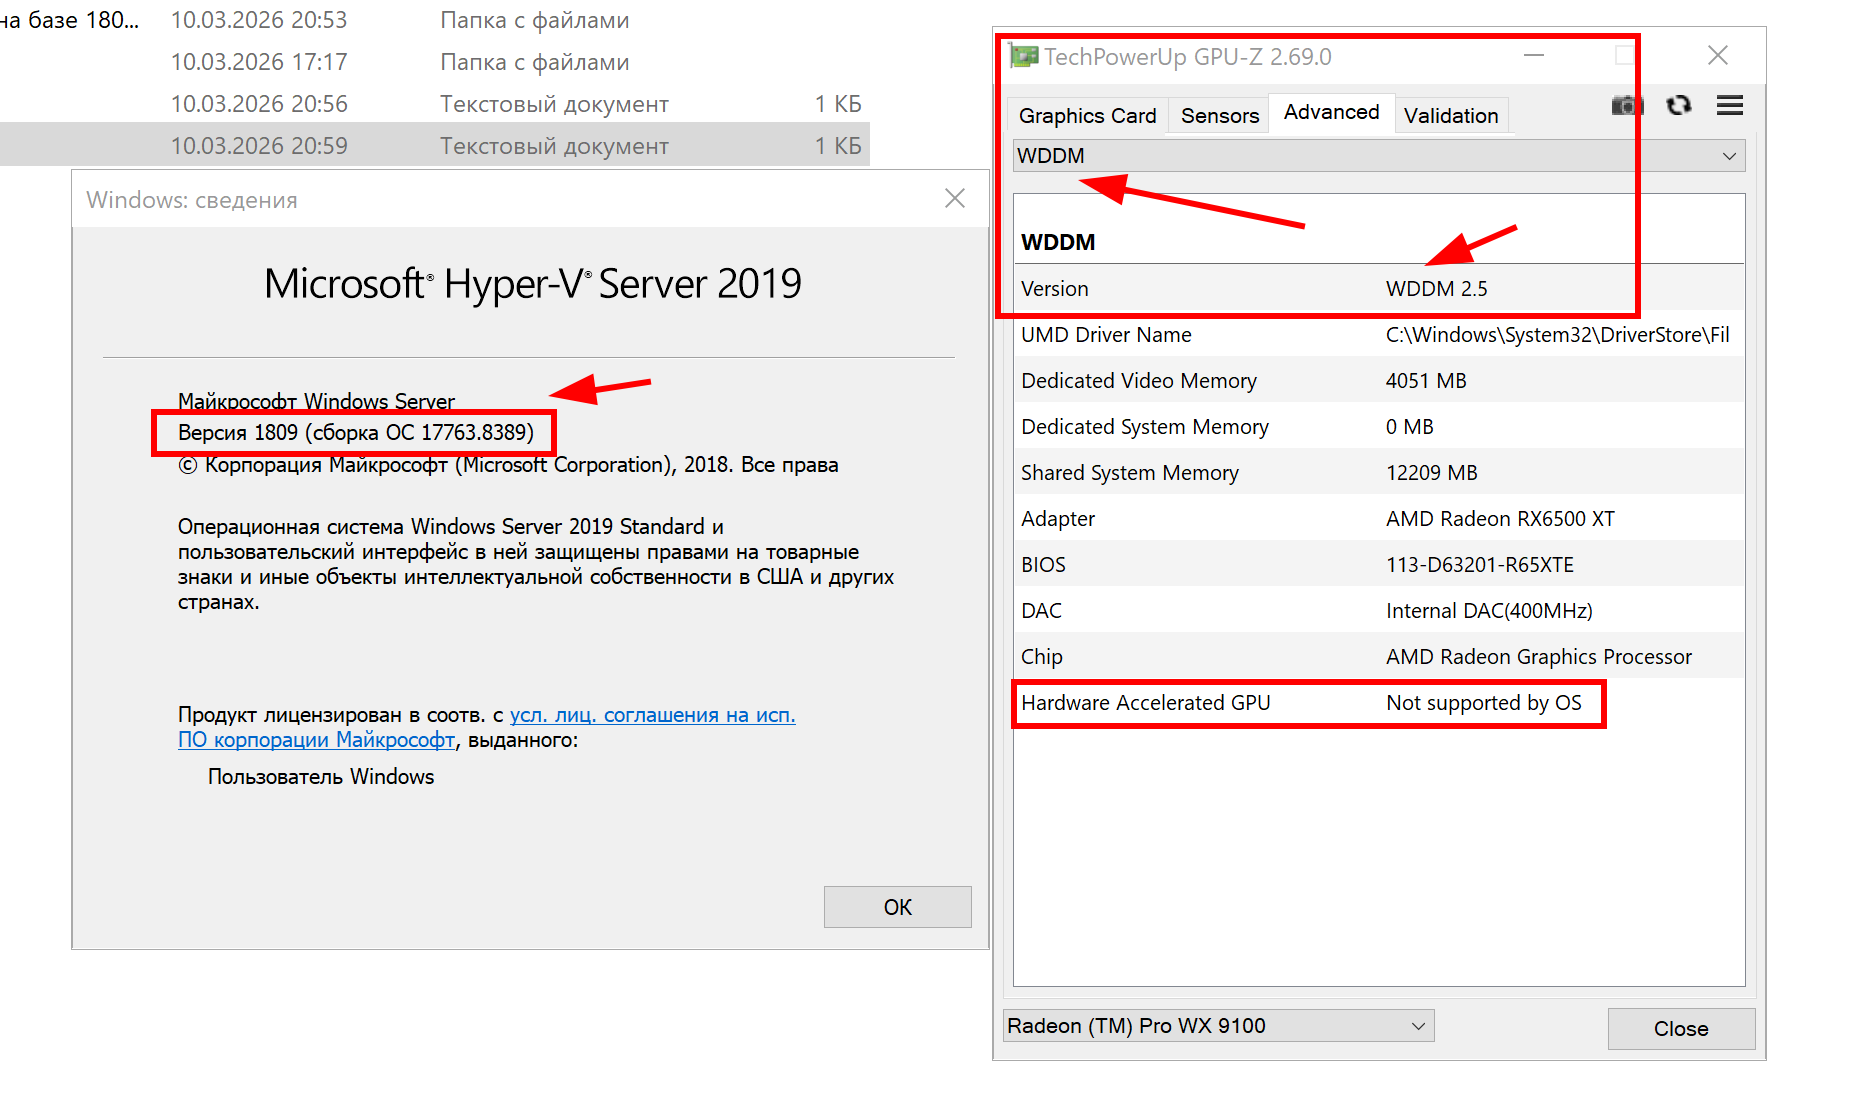Click the WDDM section header
Screen dimensions: 1850x1098
coord(1057,242)
